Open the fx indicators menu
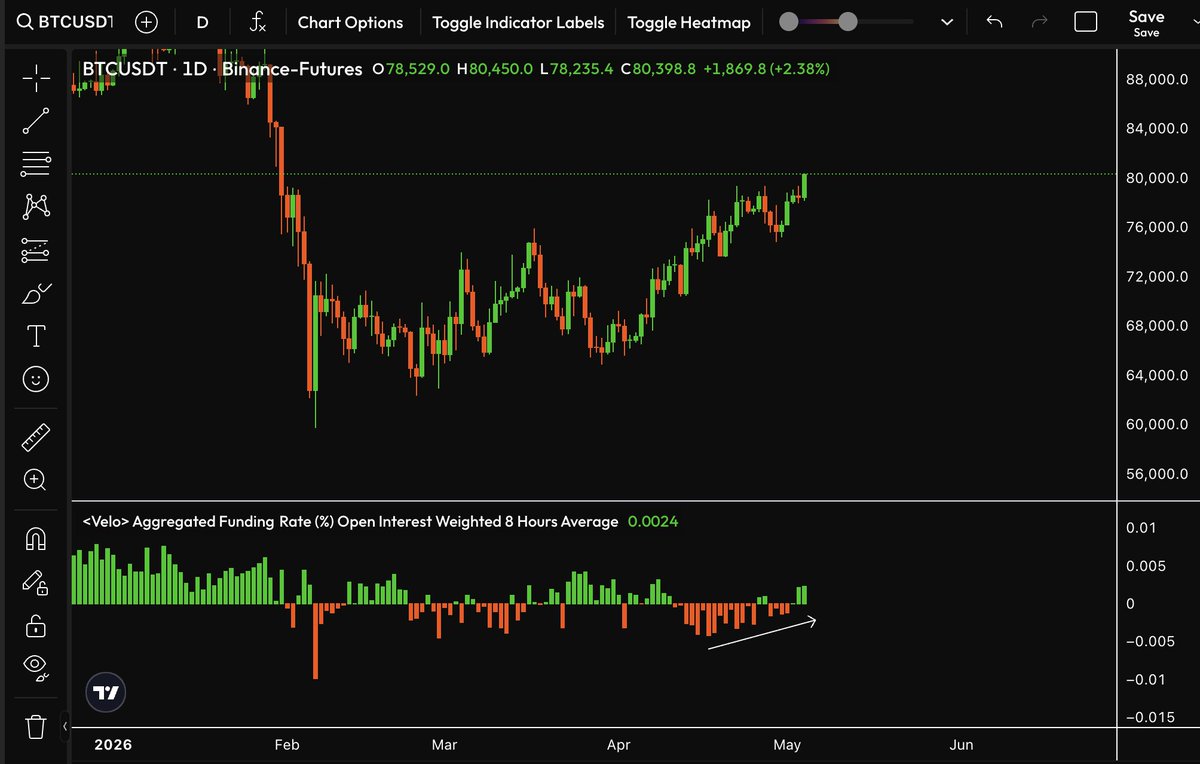 click(257, 22)
